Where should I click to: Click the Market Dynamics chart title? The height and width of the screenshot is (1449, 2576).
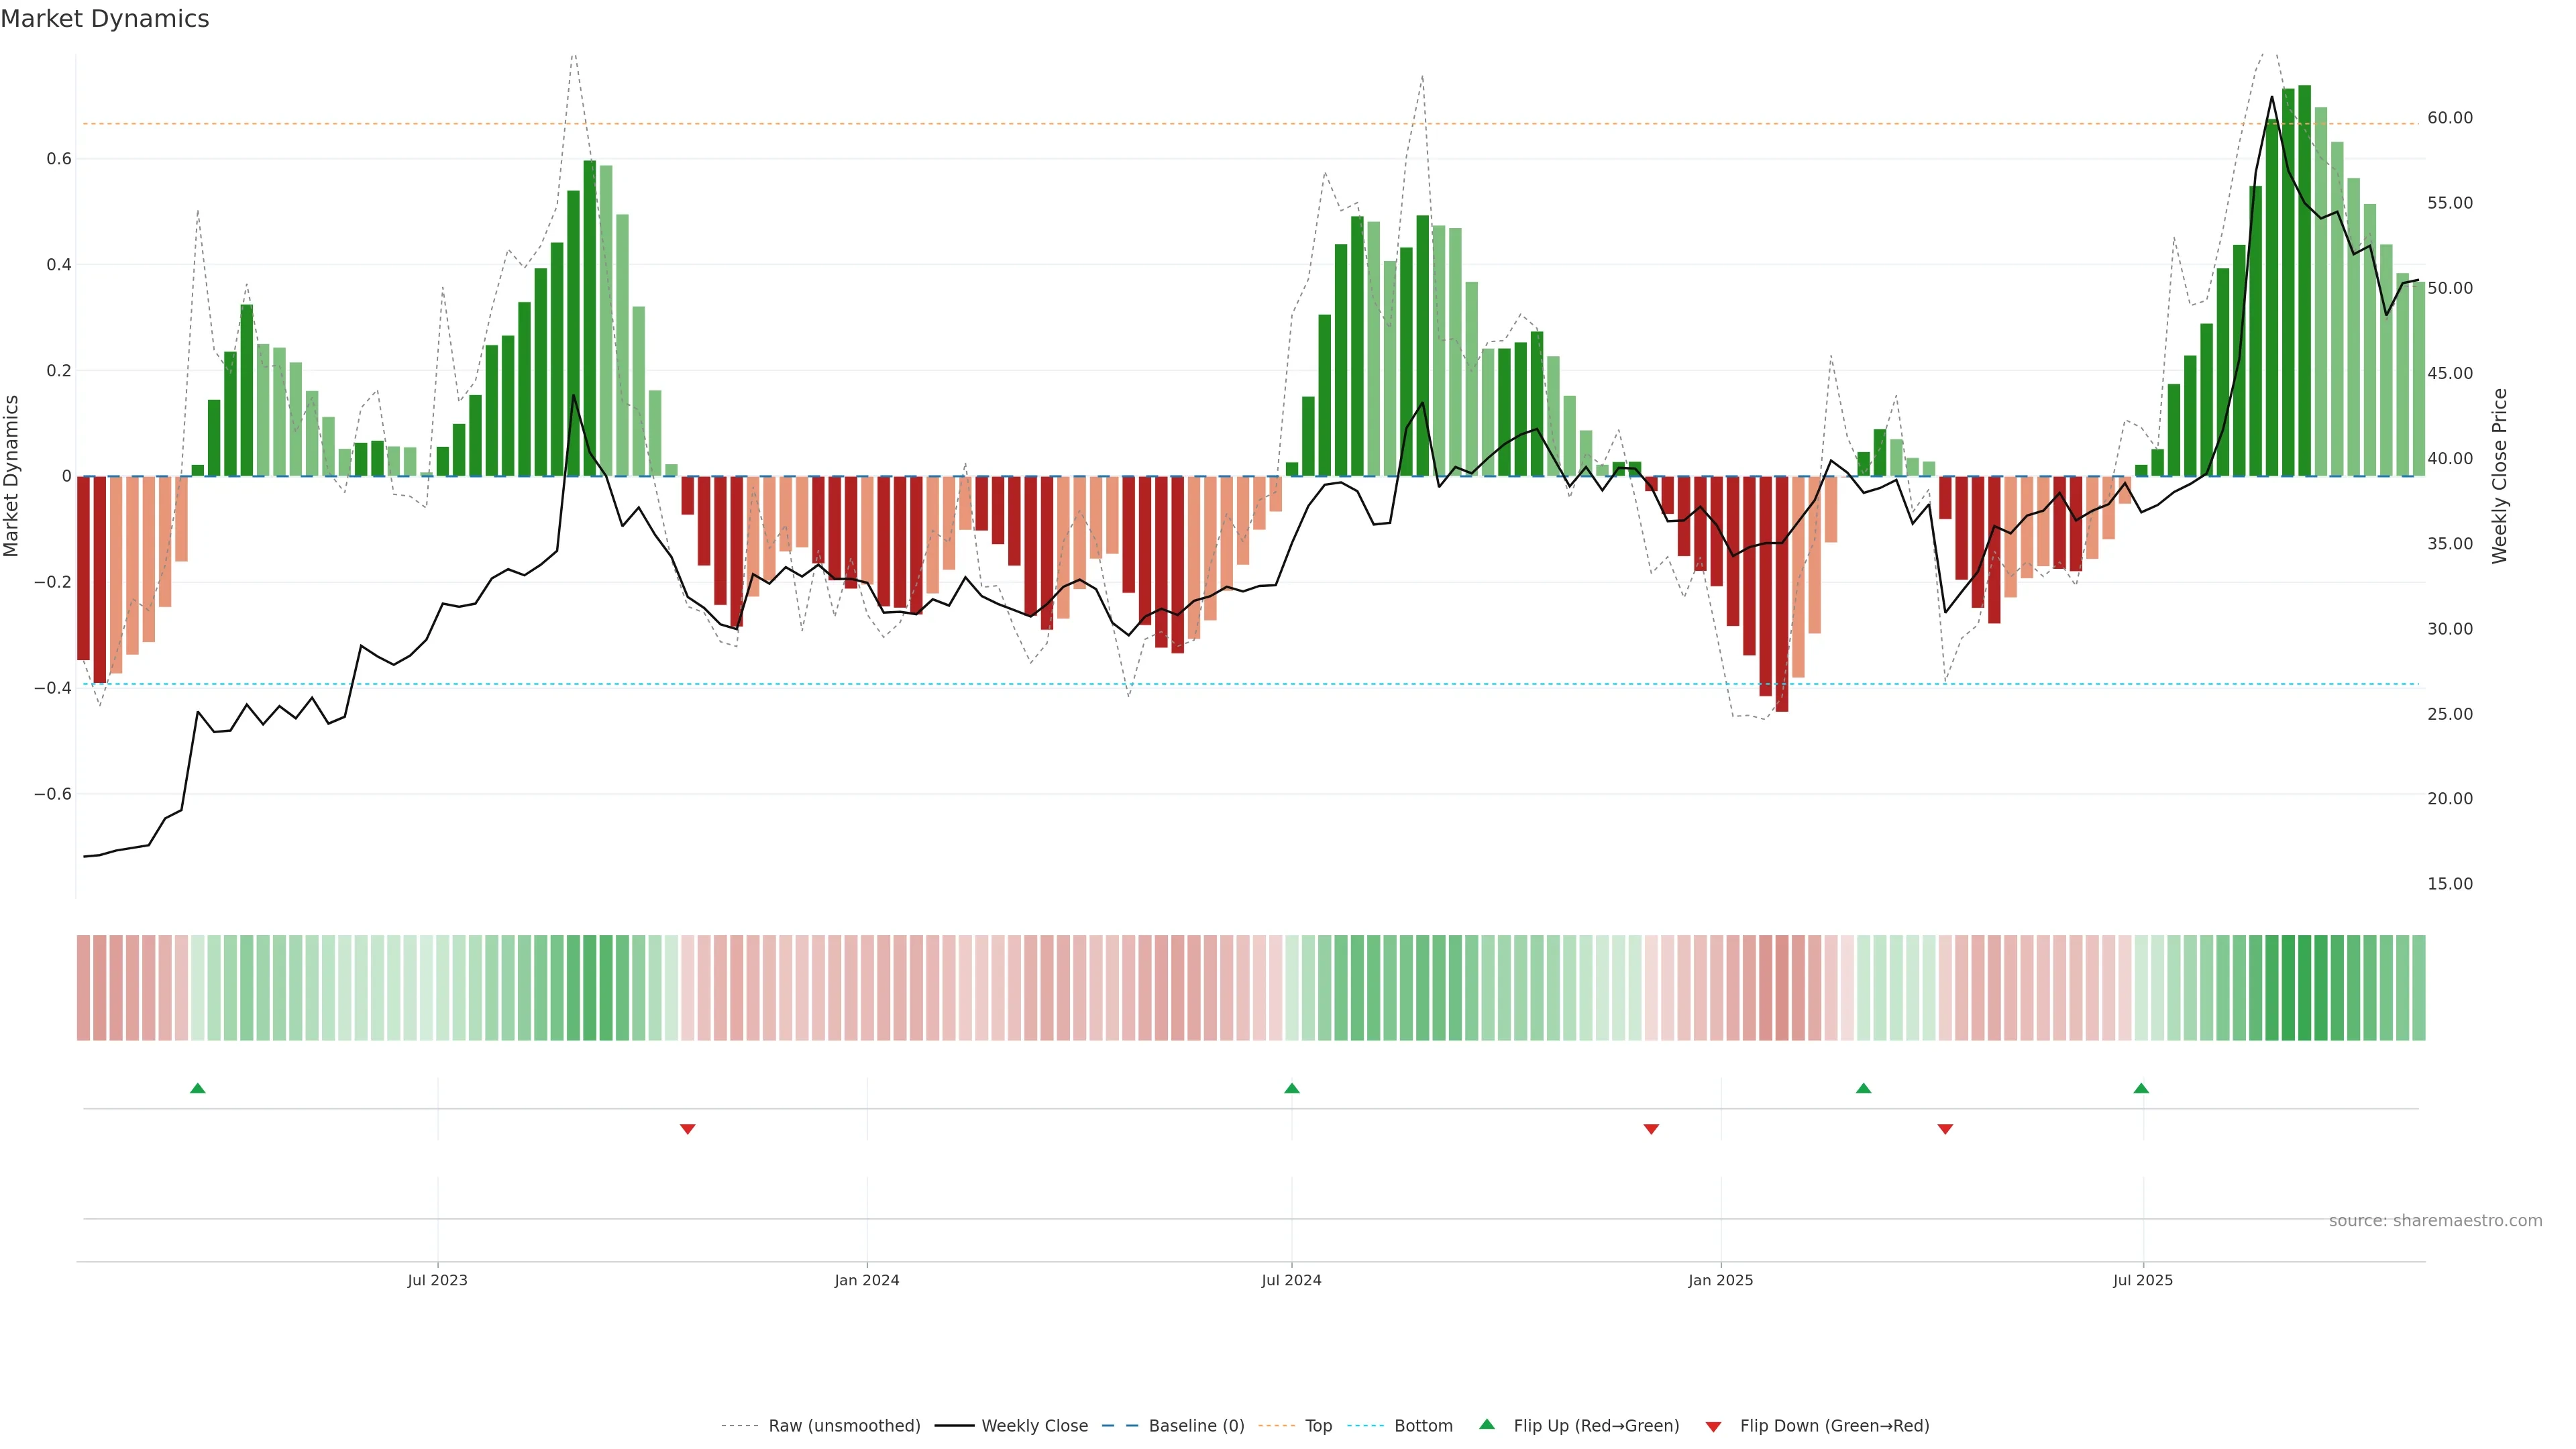tap(105, 19)
